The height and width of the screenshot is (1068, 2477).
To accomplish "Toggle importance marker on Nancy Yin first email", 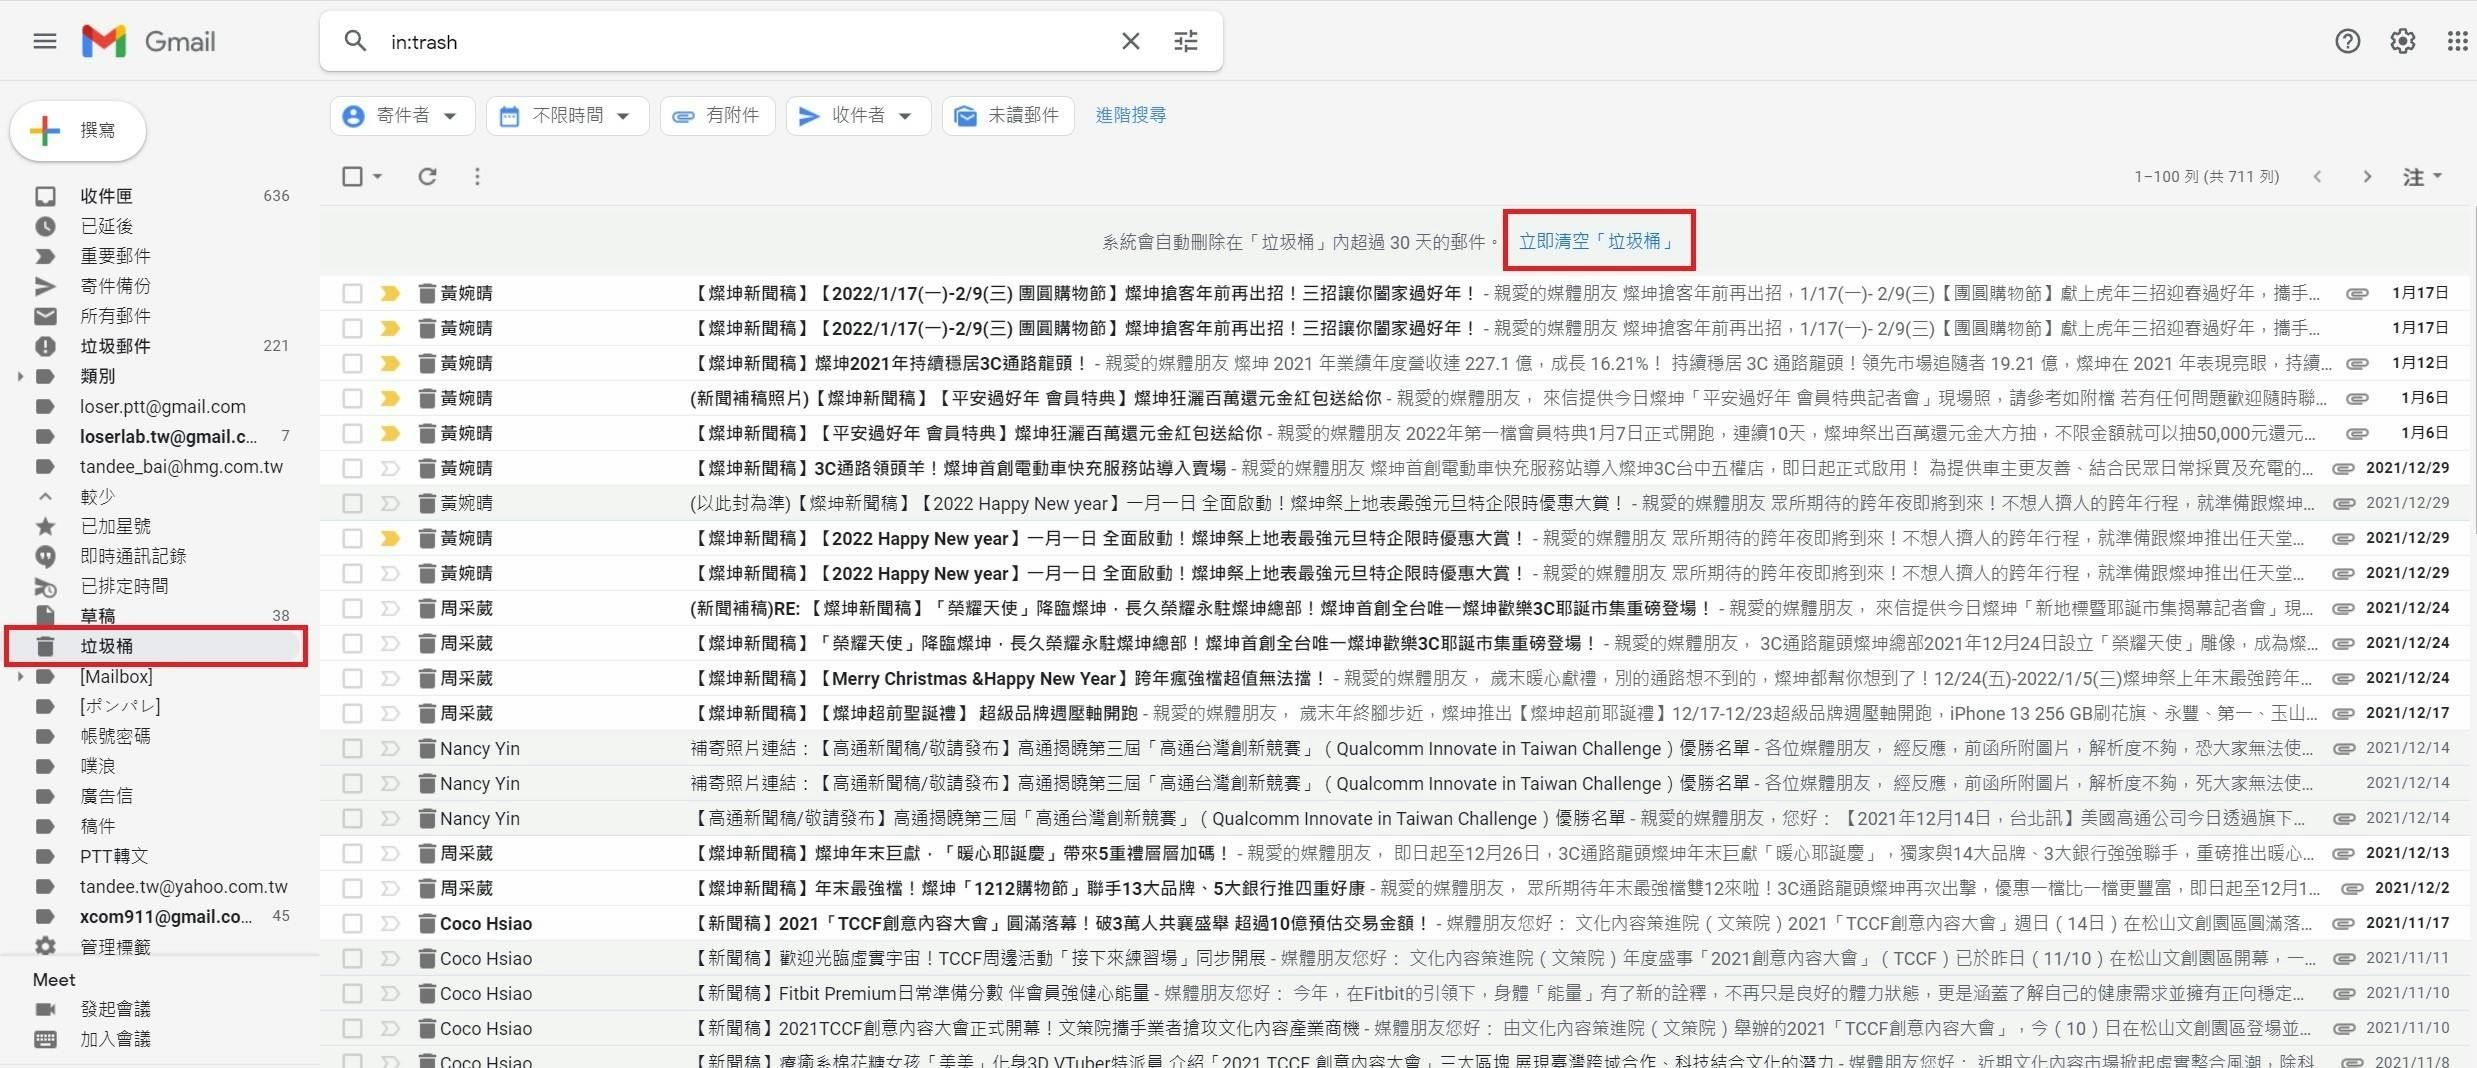I will pos(390,748).
